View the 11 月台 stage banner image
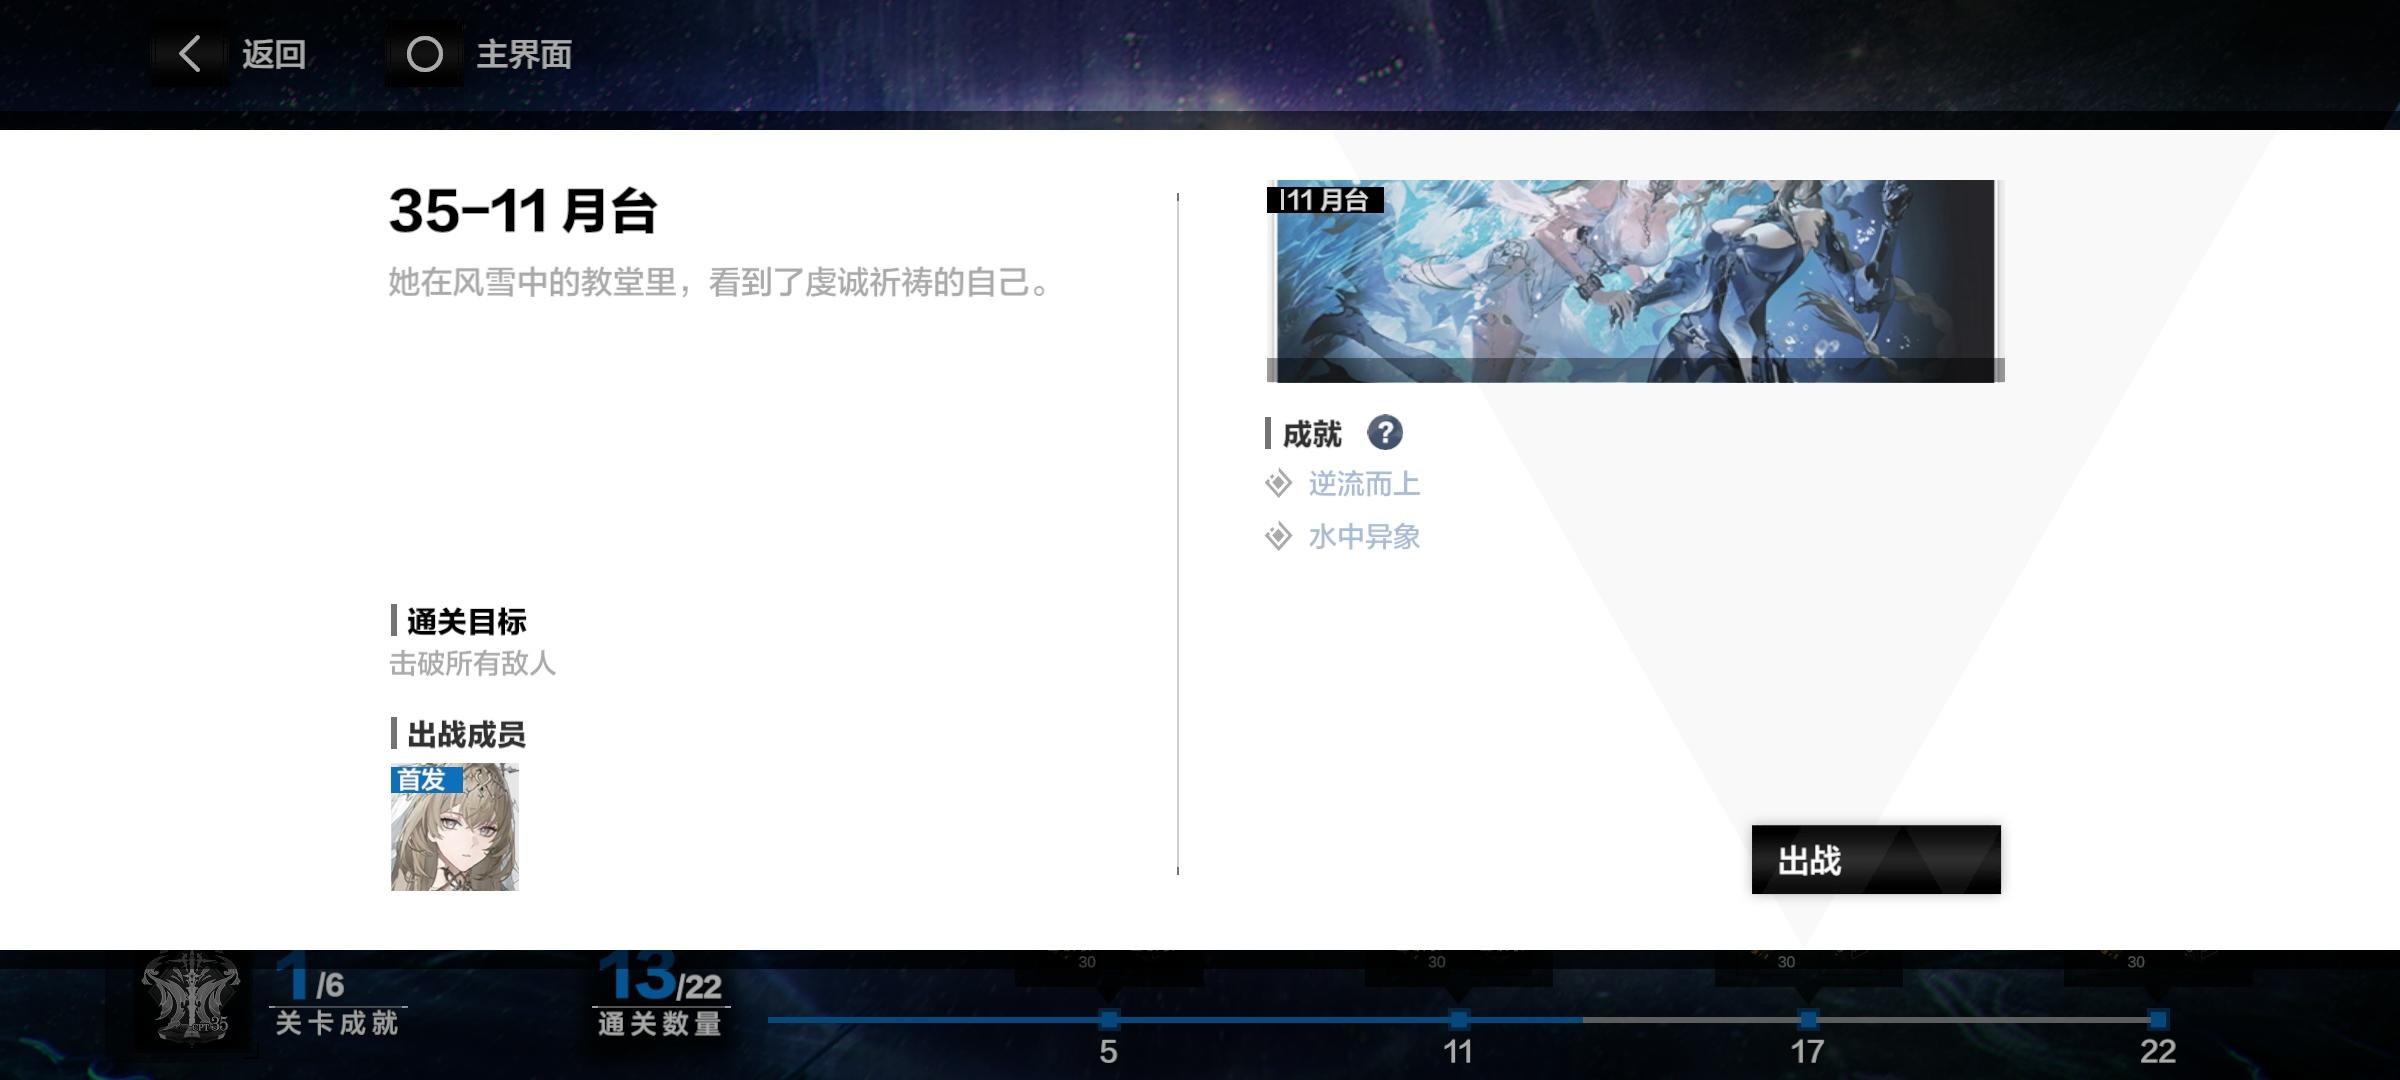2400x1080 pixels. tap(1636, 281)
